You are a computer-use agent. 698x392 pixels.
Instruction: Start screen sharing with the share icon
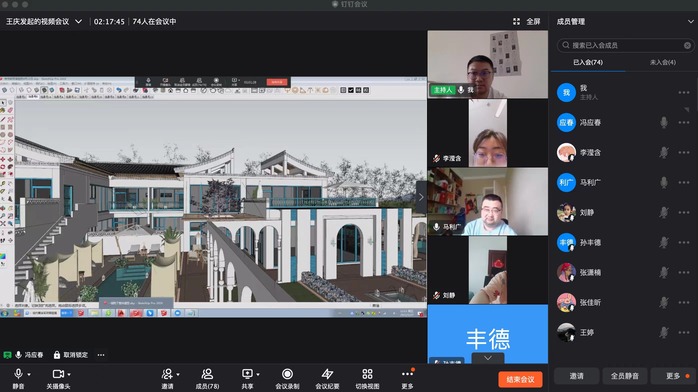[x=247, y=374]
